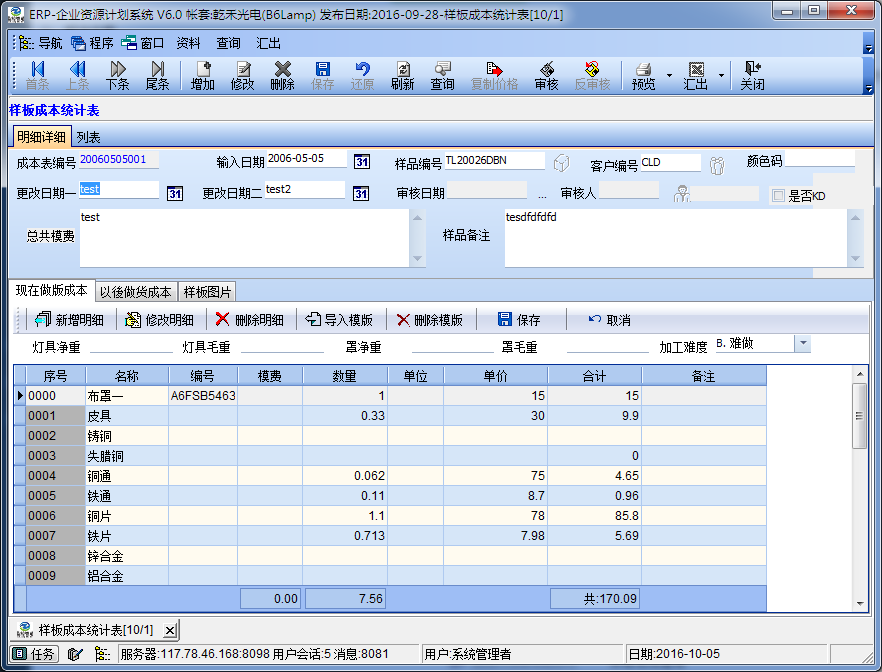Click the 修改明细 button
The width and height of the screenshot is (882, 672).
[x=159, y=320]
